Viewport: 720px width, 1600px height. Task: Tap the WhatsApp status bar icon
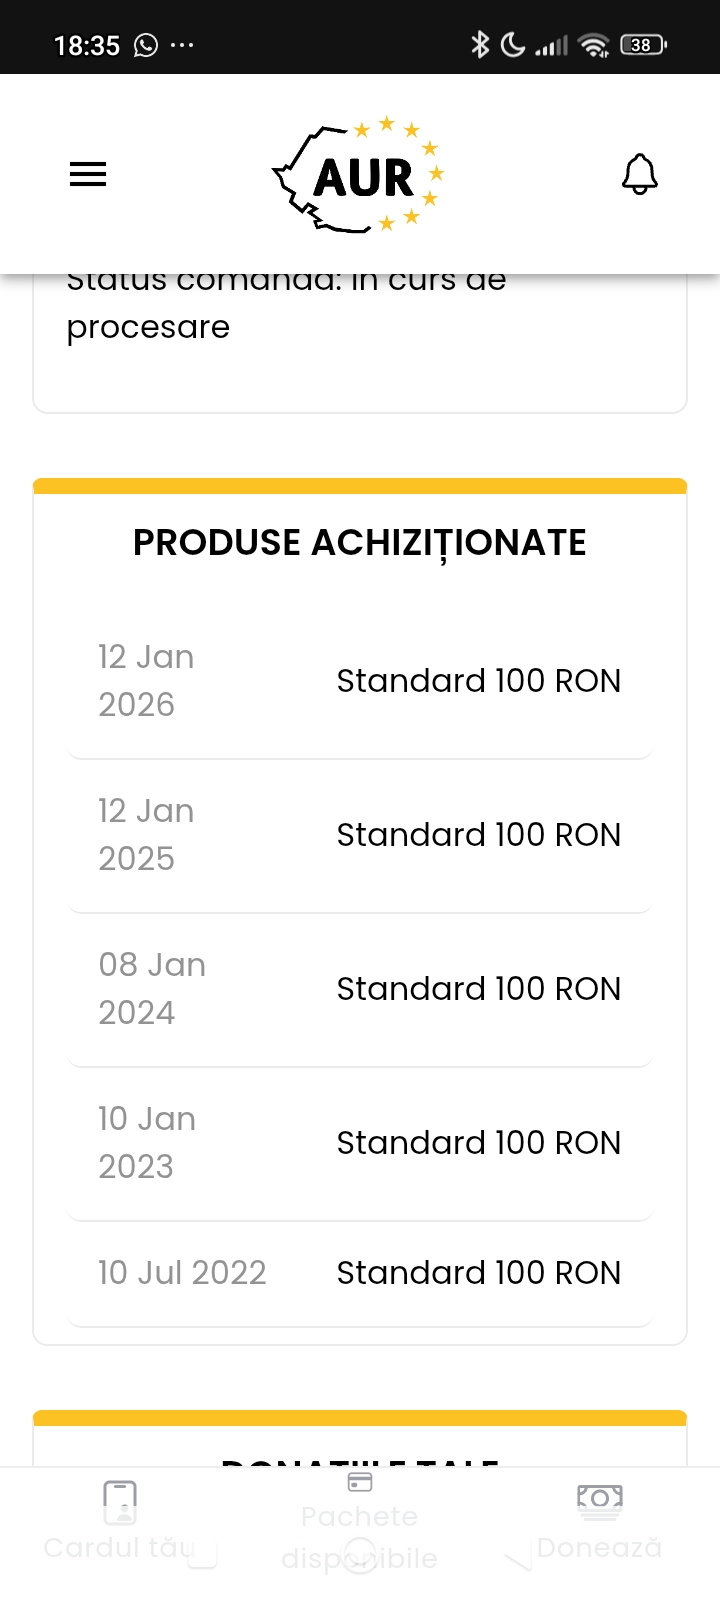click(146, 45)
